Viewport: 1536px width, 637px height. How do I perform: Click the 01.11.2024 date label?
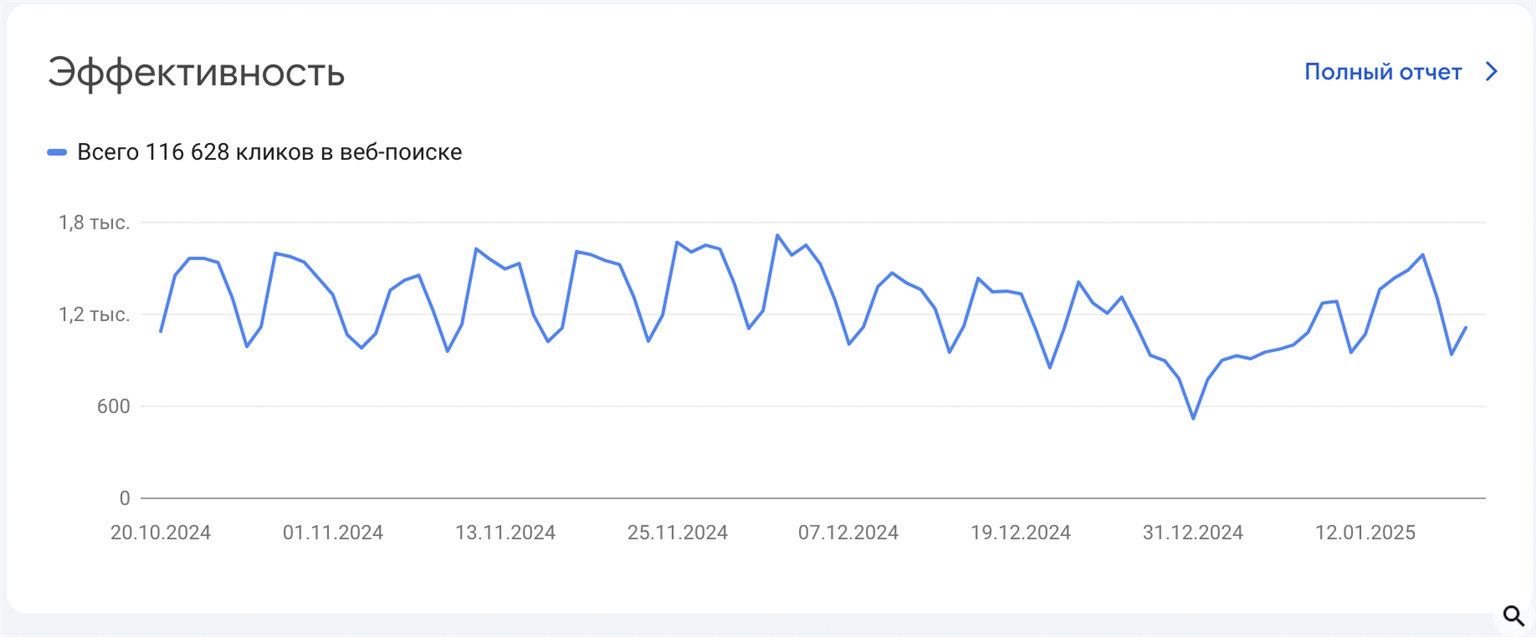coord(333,532)
